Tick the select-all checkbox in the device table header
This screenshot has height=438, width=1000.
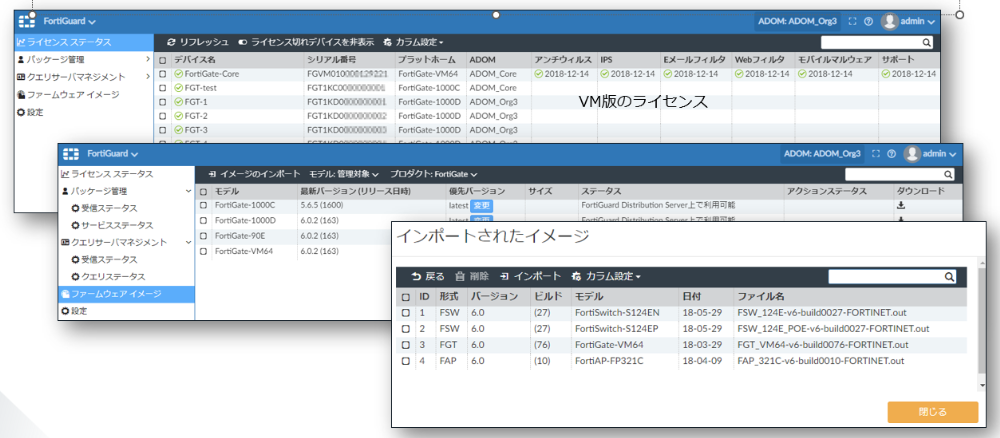163,60
